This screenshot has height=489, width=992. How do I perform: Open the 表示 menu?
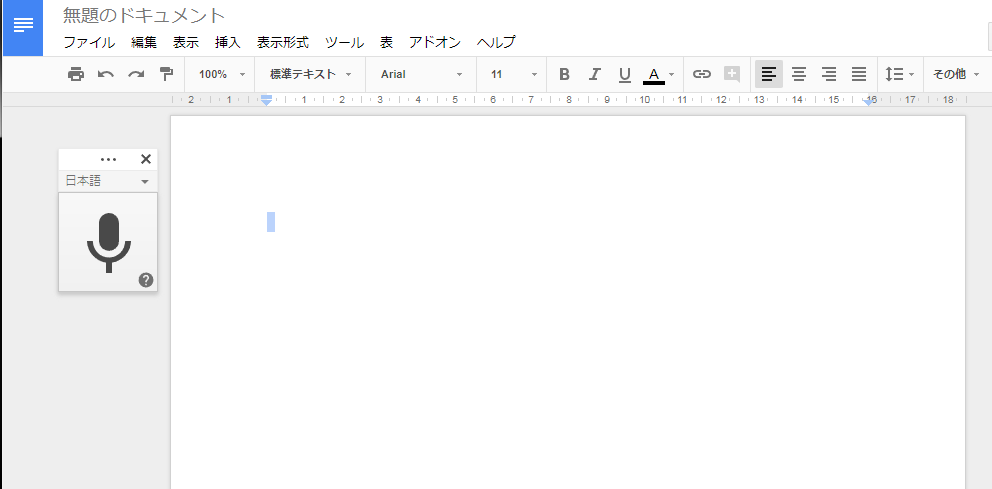pyautogui.click(x=186, y=42)
